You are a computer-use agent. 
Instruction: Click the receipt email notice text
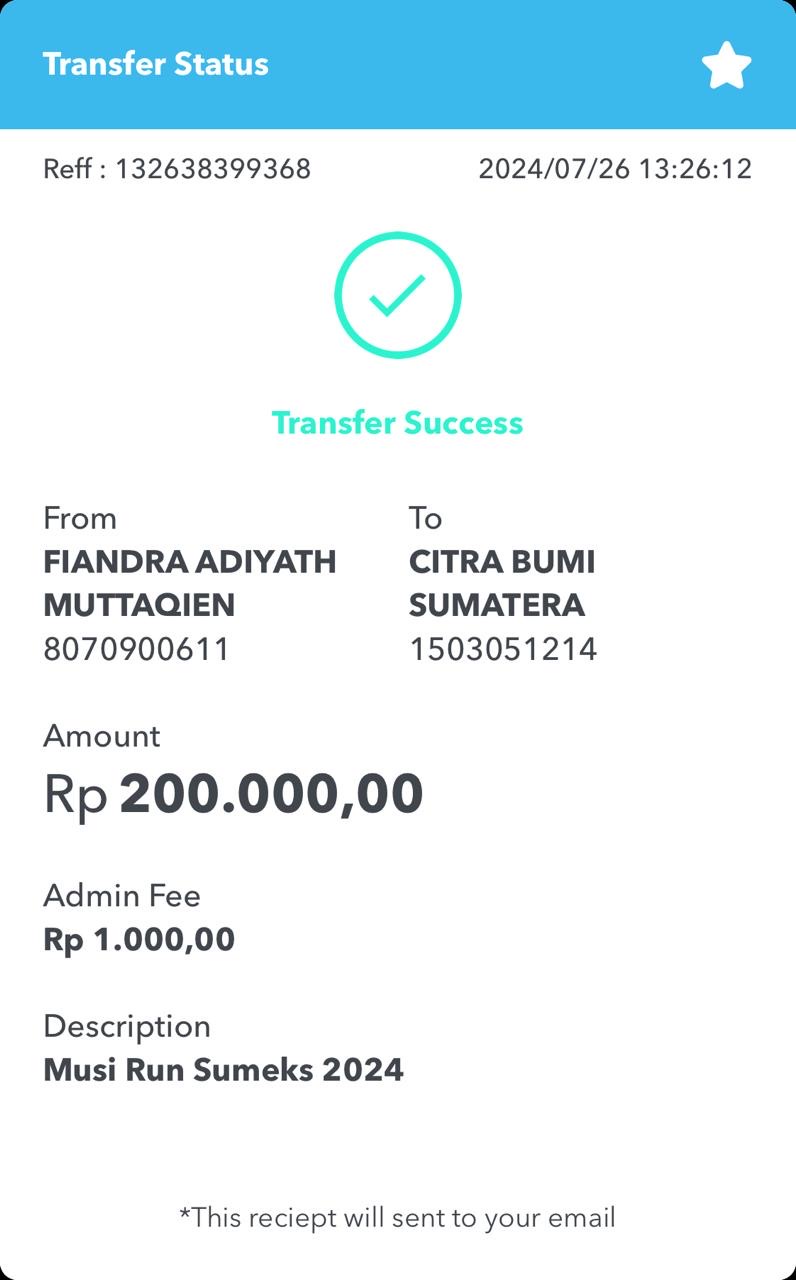(398, 1218)
